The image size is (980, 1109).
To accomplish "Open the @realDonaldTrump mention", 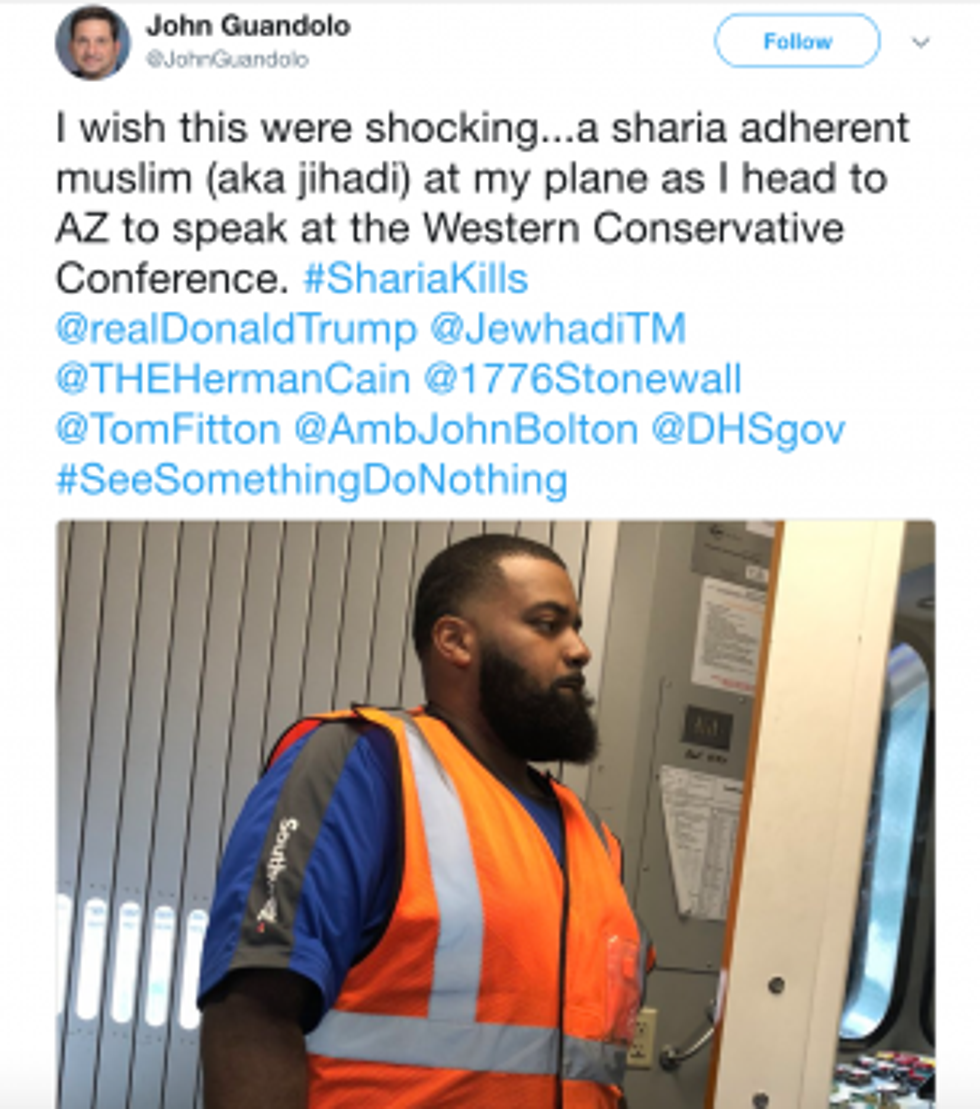I will (237, 329).
